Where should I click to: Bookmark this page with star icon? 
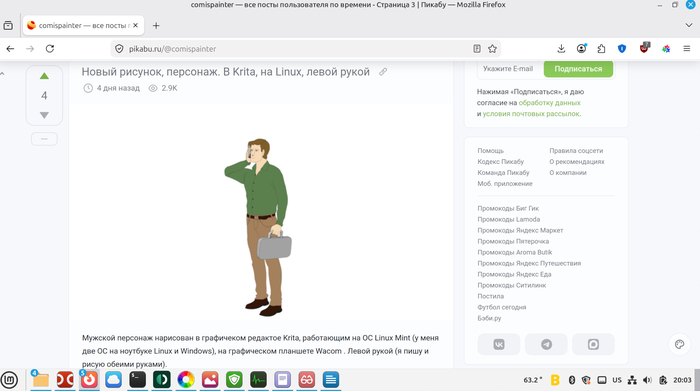[492, 49]
